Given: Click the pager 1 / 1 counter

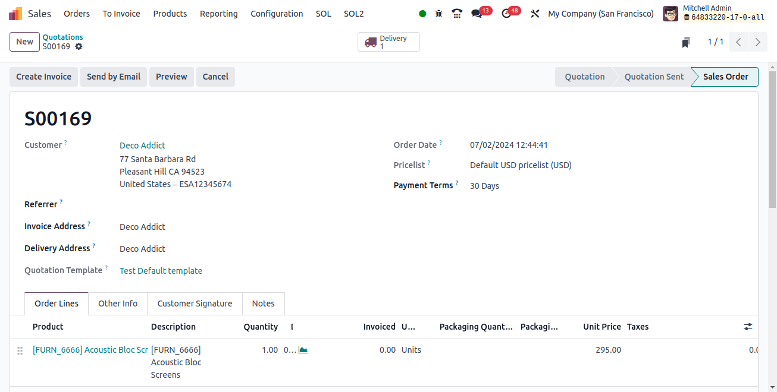Looking at the screenshot, I should tap(715, 42).
